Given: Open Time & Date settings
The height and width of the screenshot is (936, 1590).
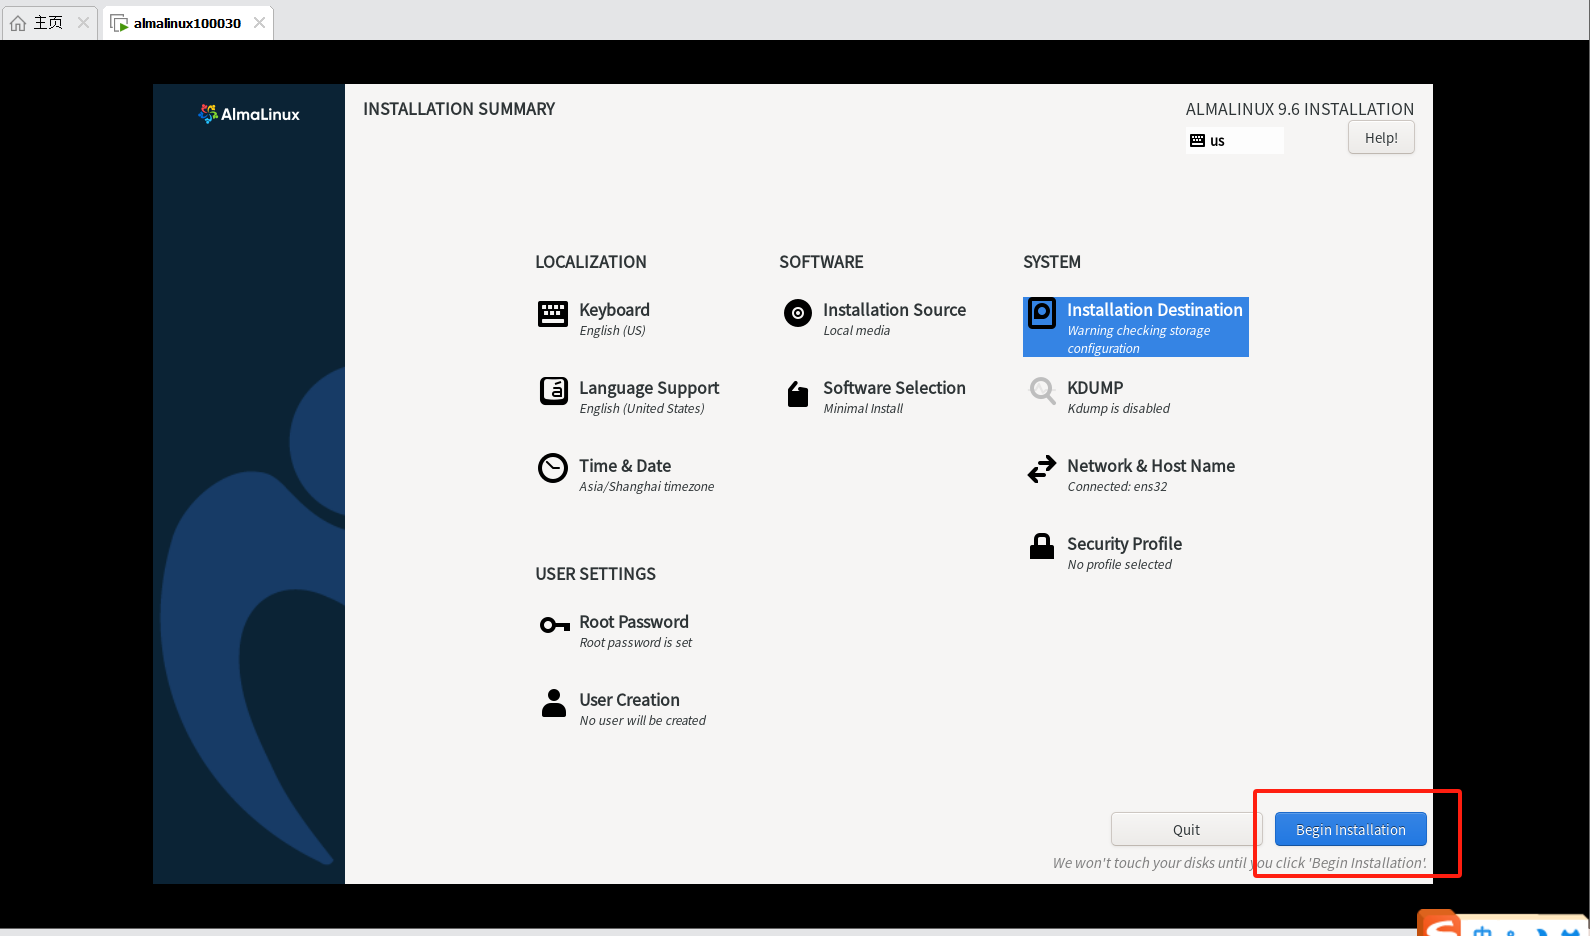Looking at the screenshot, I should click(627, 474).
